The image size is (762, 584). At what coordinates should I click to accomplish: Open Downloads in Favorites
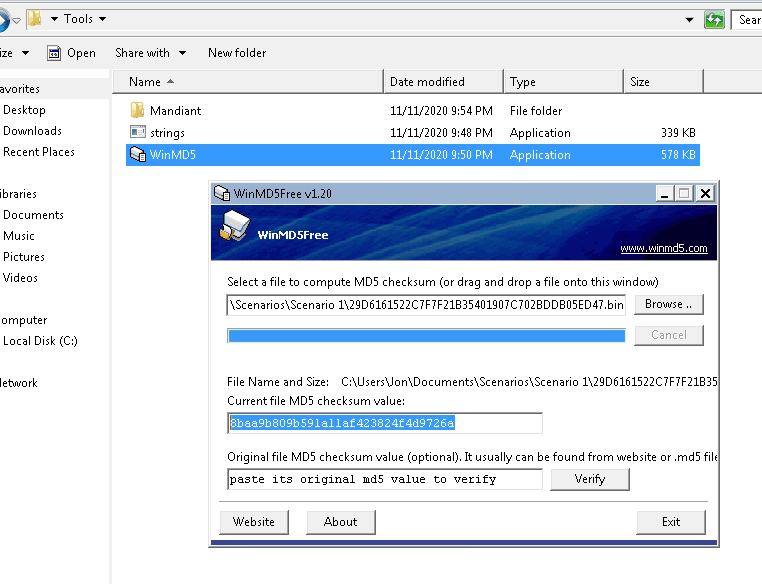pyautogui.click(x=33, y=131)
